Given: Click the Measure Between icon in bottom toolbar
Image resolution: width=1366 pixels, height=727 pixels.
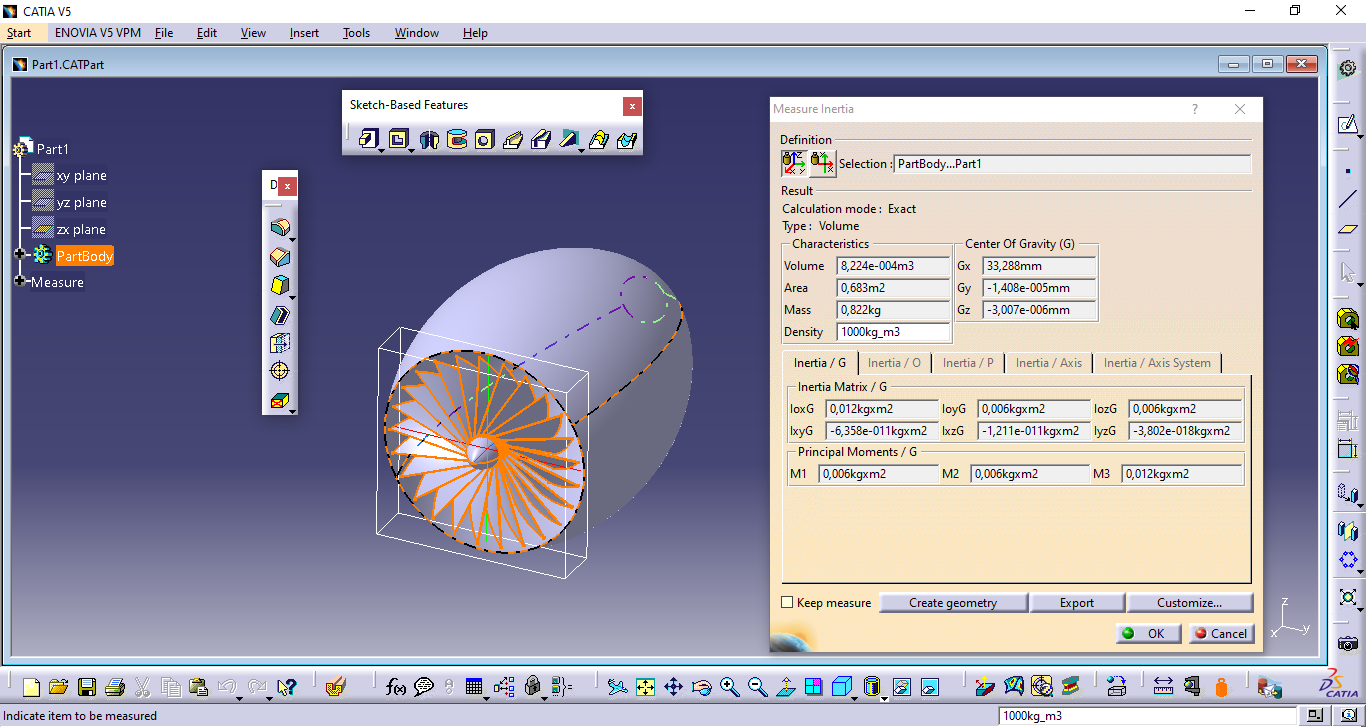Looking at the screenshot, I should coord(1163,687).
